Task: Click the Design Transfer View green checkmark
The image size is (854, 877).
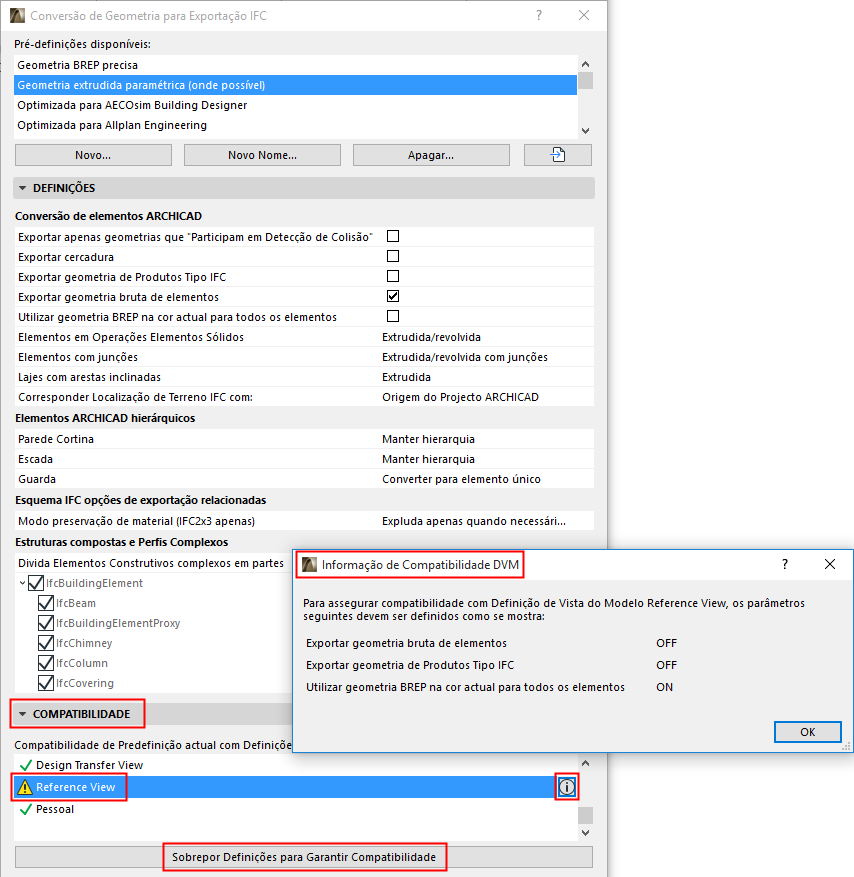Action: point(26,765)
